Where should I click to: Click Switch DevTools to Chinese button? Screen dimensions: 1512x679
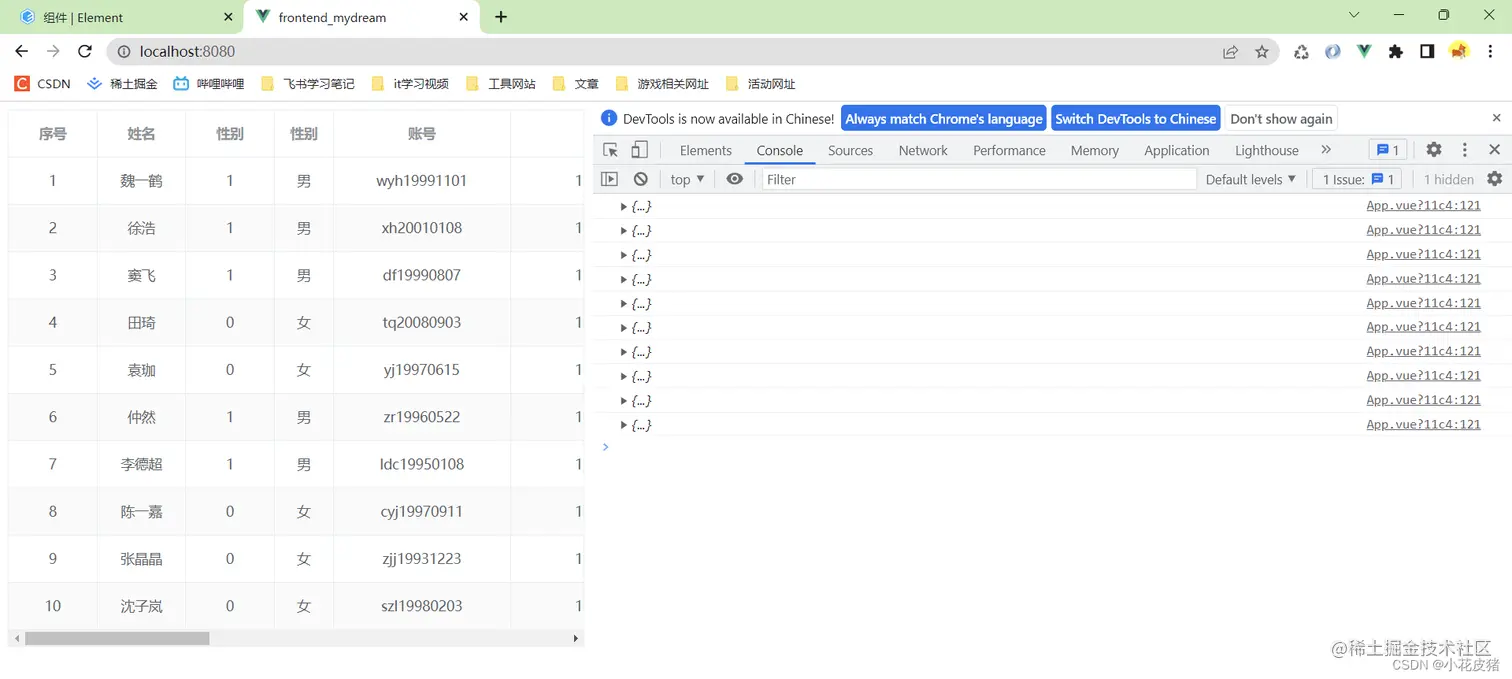pyautogui.click(x=1136, y=118)
